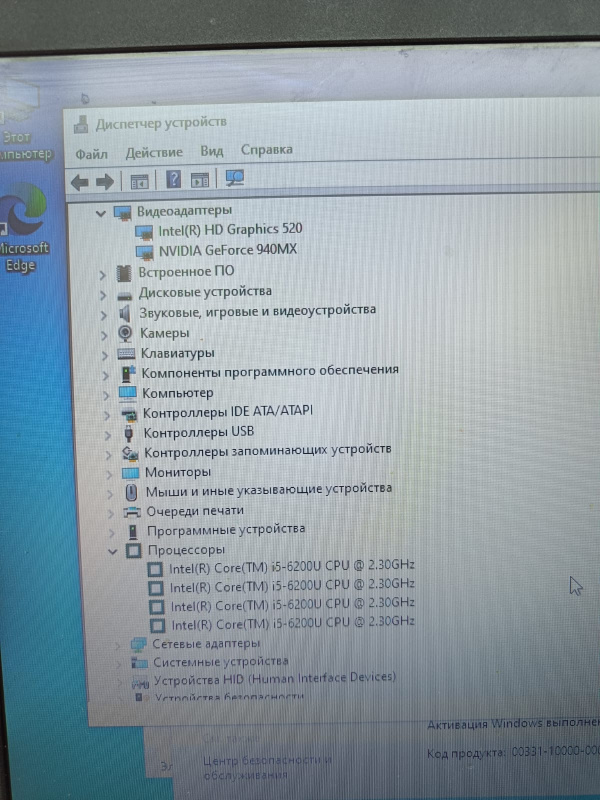Select the Intel(R) HD Graphics 520 adapter
The width and height of the screenshot is (600, 800).
[x=230, y=229]
